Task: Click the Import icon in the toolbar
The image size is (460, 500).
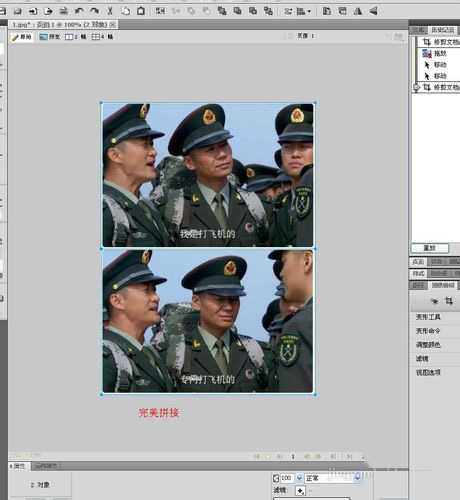Action: pyautogui.click(x=33, y=11)
